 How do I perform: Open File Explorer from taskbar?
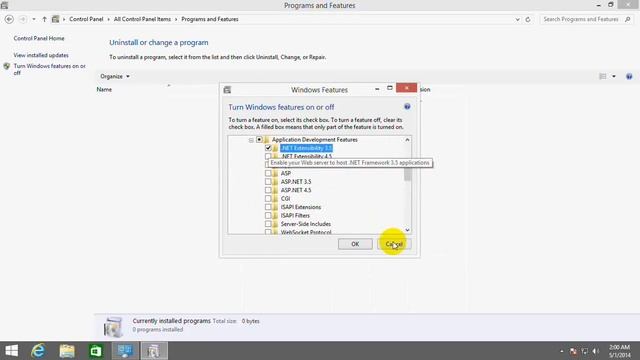67,351
